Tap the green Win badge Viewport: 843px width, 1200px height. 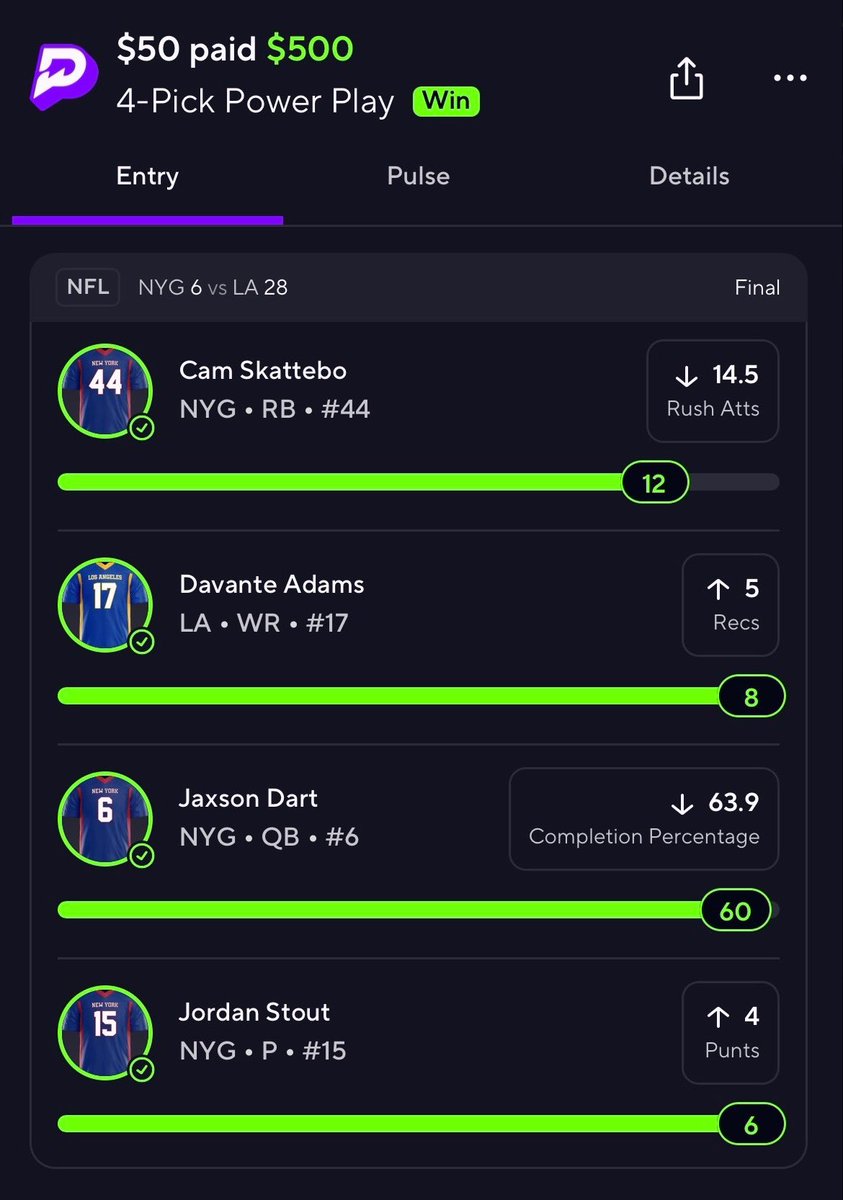pos(447,101)
